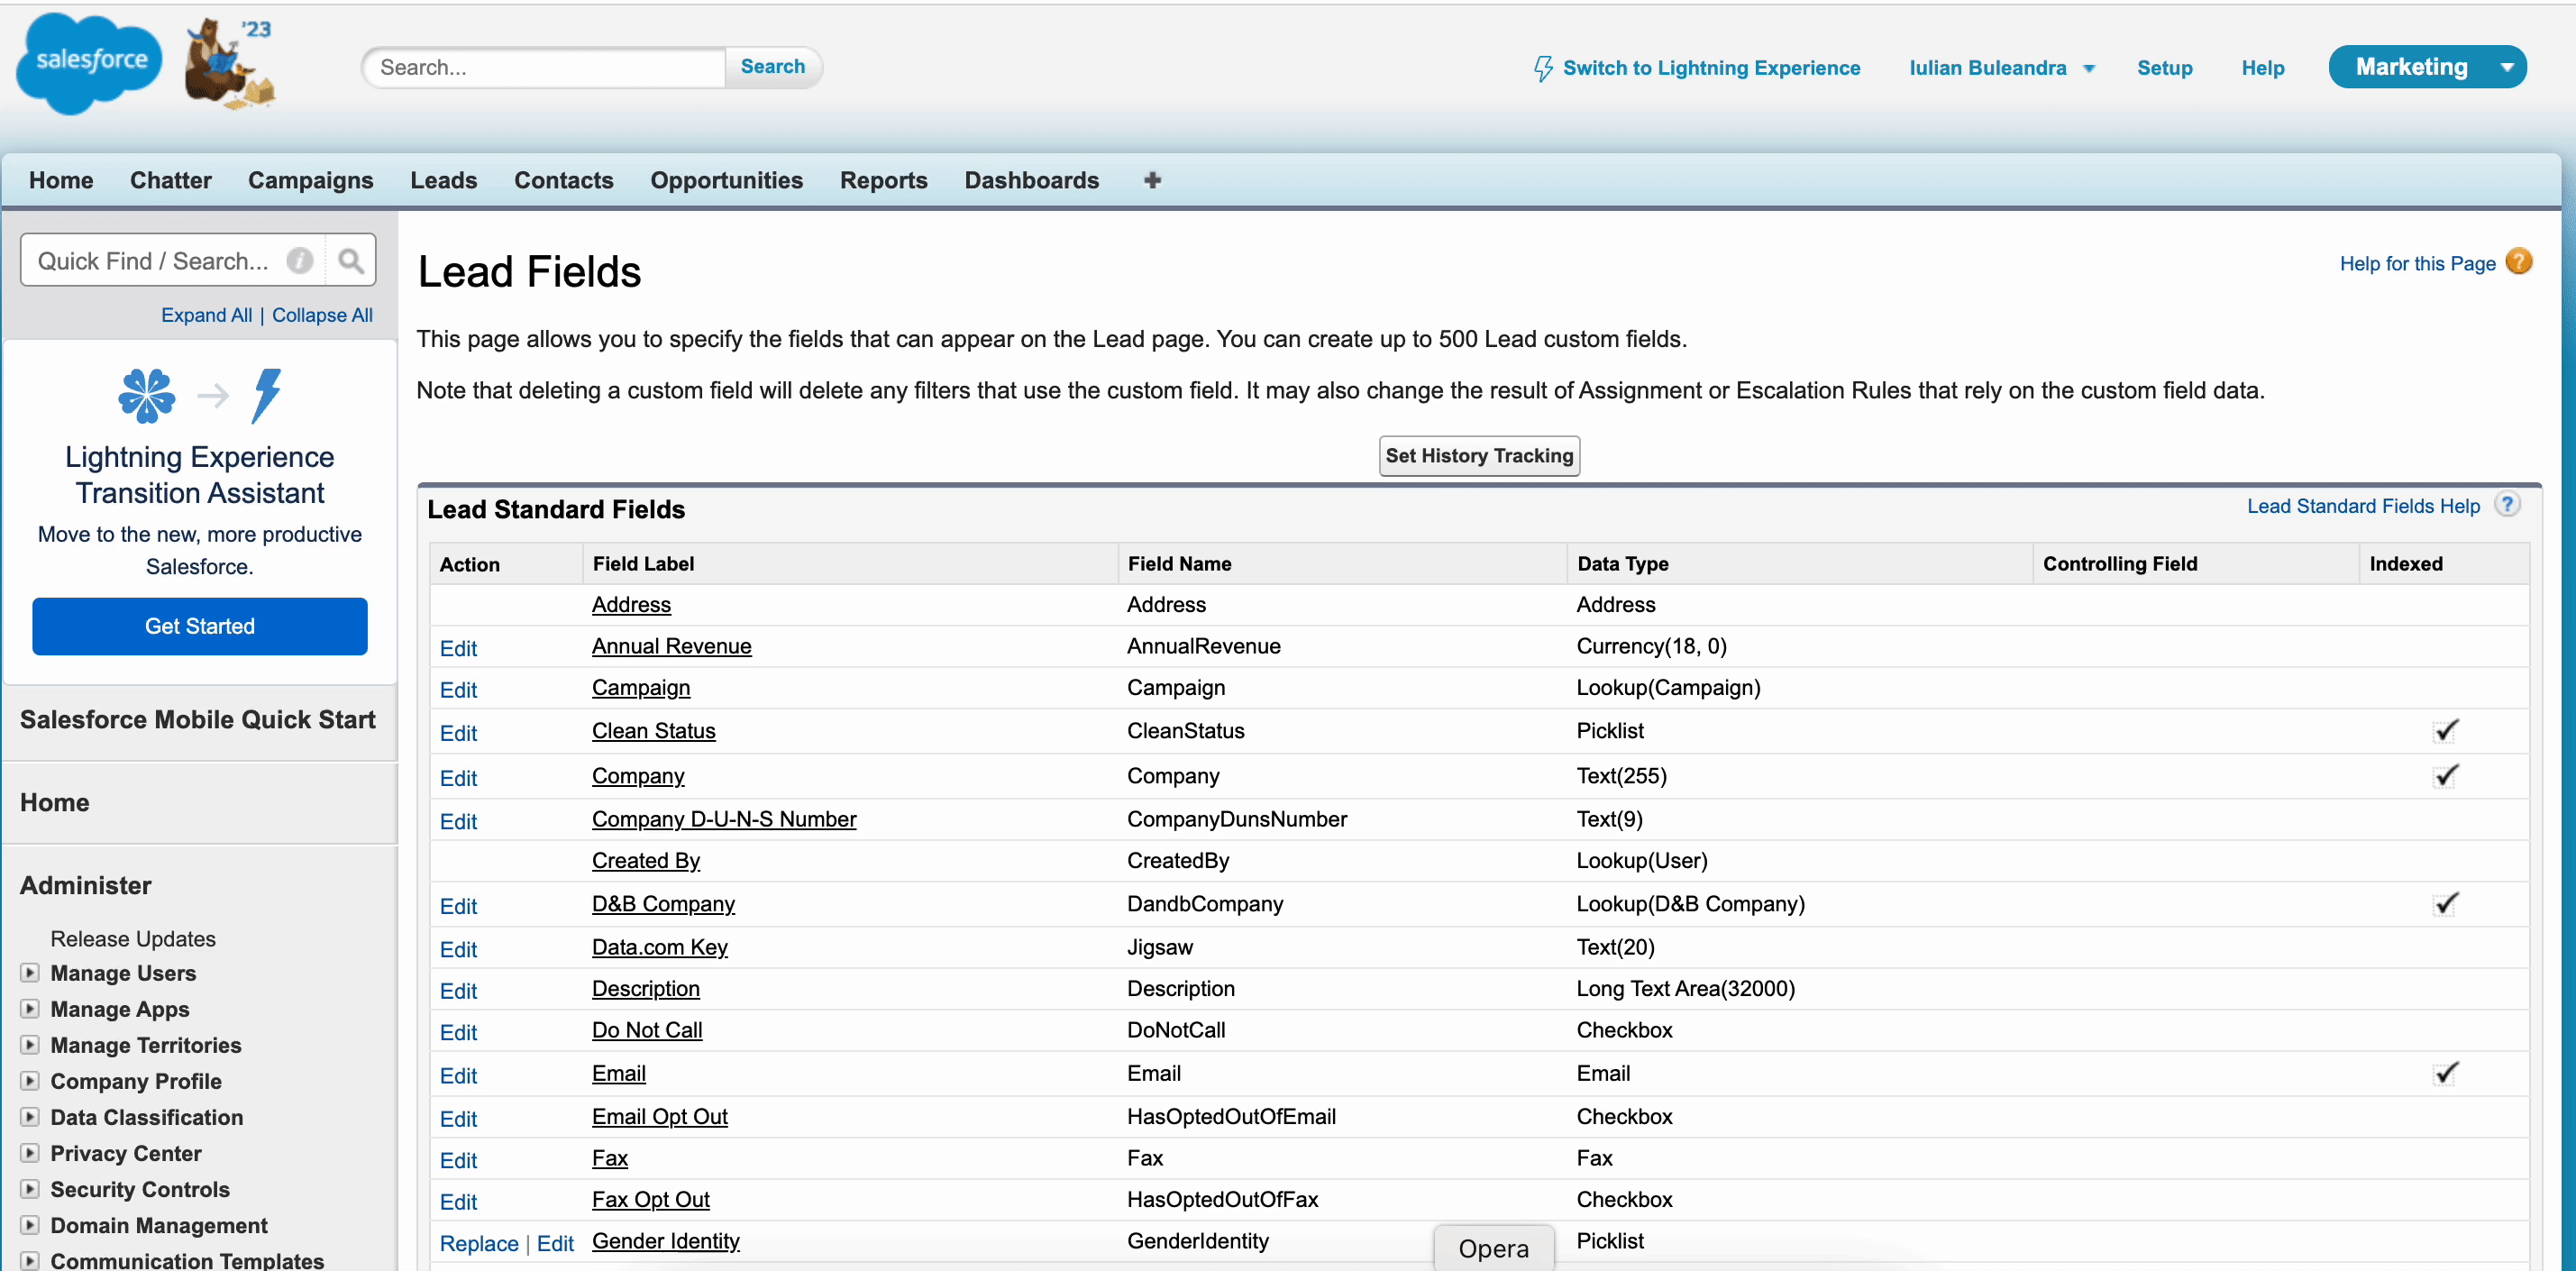Open the Address field label link
This screenshot has height=1271, width=2576.
[631, 604]
